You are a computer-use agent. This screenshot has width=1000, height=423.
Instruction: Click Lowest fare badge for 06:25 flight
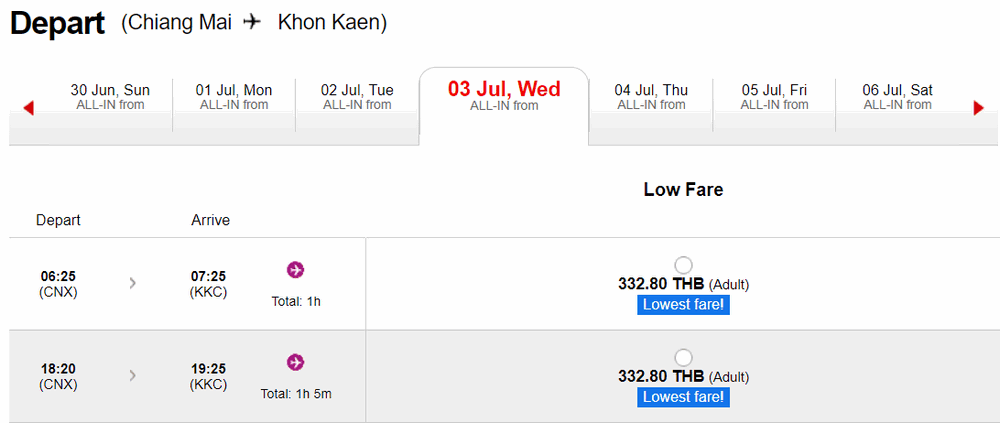coord(683,305)
